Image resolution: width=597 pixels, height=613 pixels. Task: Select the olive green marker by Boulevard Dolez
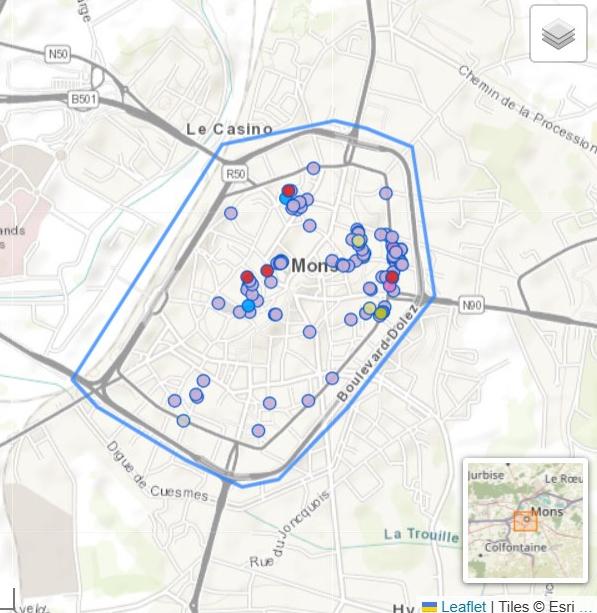[381, 313]
